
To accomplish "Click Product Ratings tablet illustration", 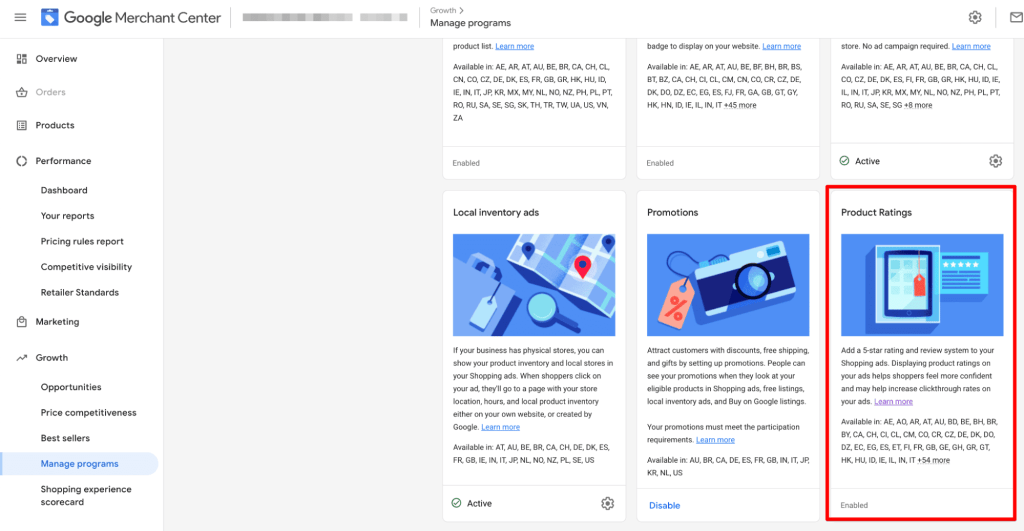I will pos(922,285).
